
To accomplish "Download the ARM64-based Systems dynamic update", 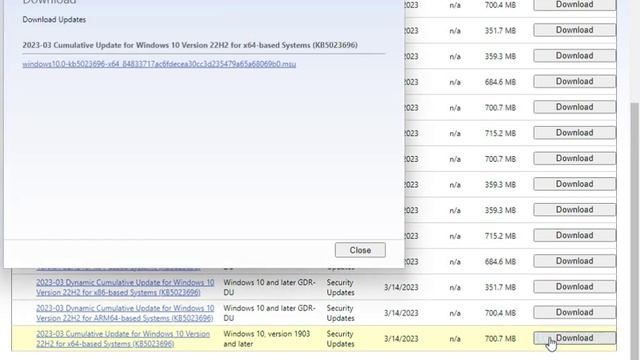I will tap(574, 312).
